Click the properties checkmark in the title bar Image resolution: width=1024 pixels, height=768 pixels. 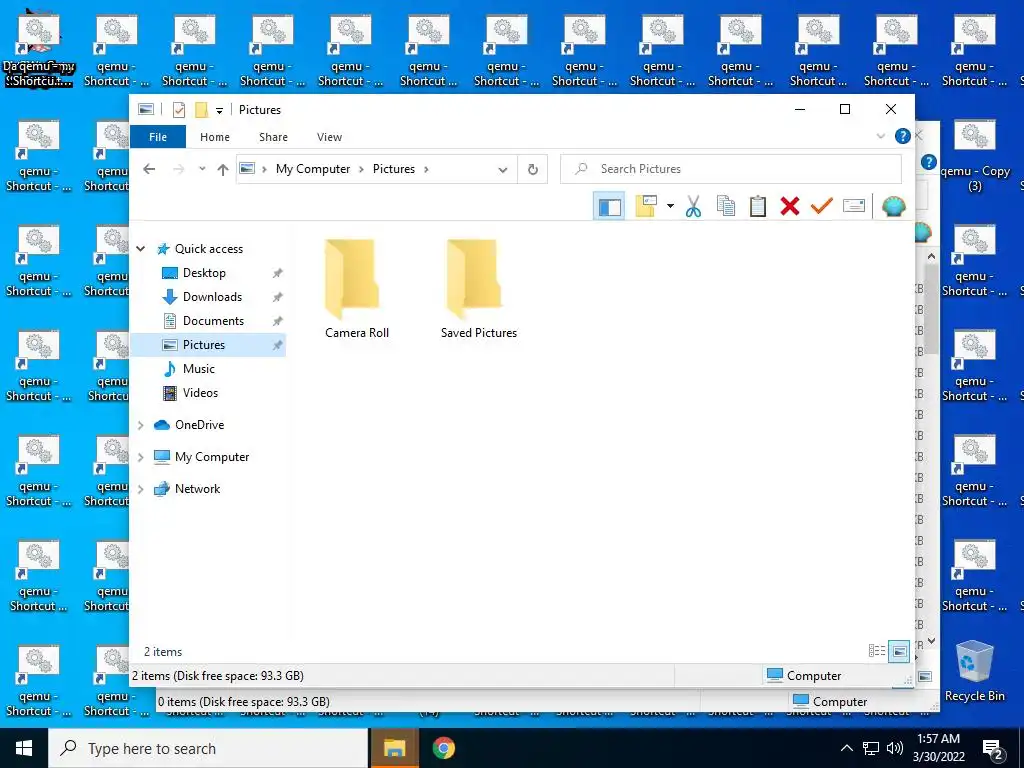coord(178,110)
